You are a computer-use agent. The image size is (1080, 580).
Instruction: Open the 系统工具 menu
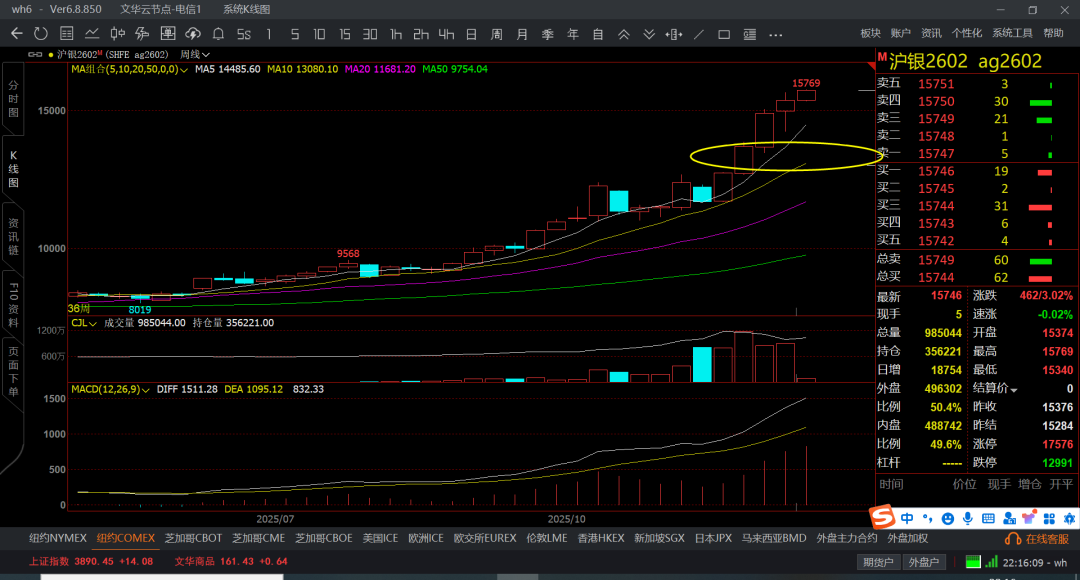point(1012,33)
